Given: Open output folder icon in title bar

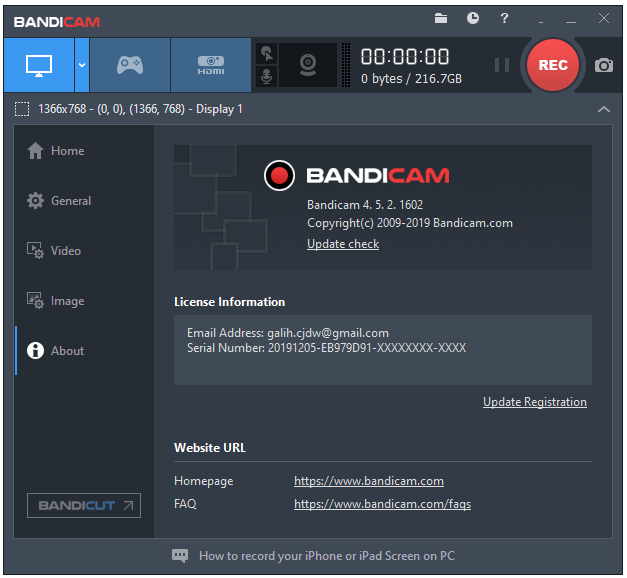Looking at the screenshot, I should point(441,18).
